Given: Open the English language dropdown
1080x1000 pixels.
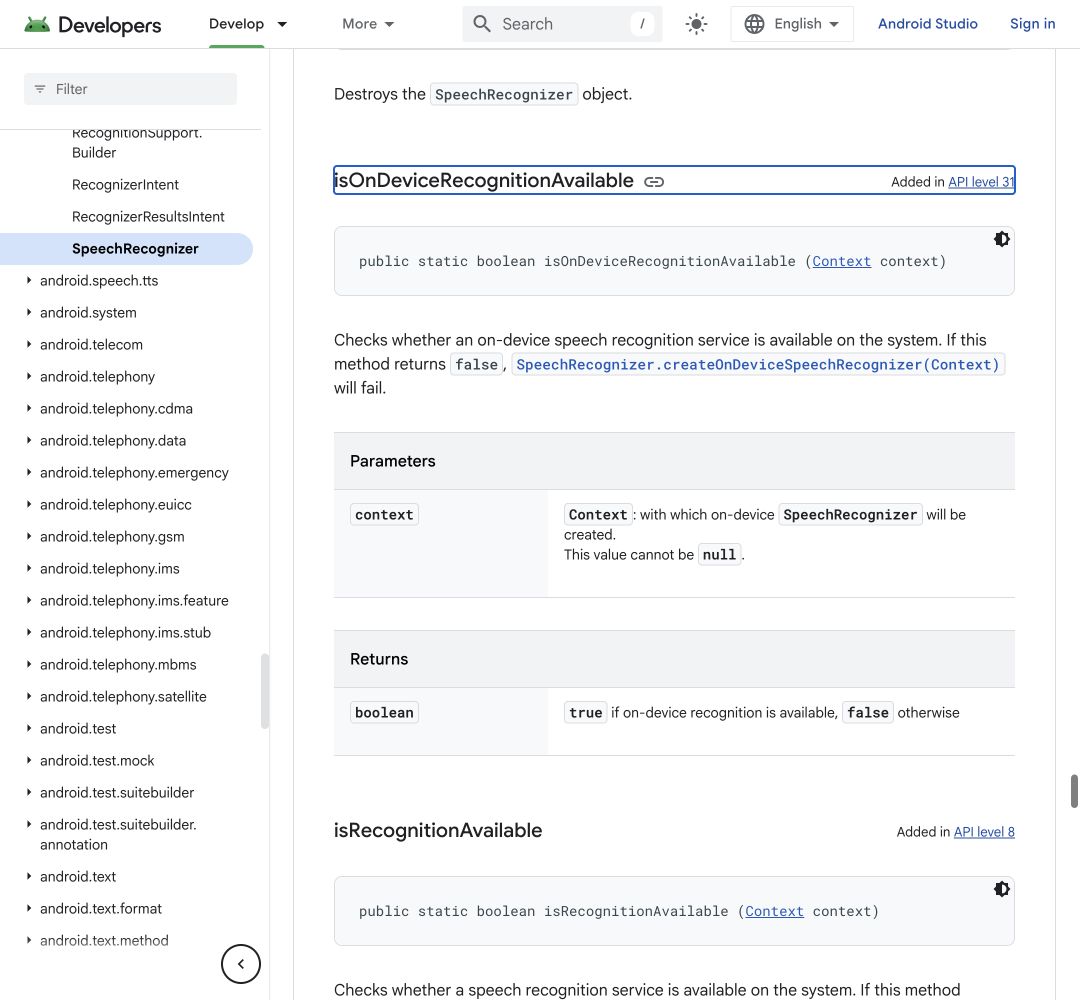Looking at the screenshot, I should pyautogui.click(x=792, y=24).
